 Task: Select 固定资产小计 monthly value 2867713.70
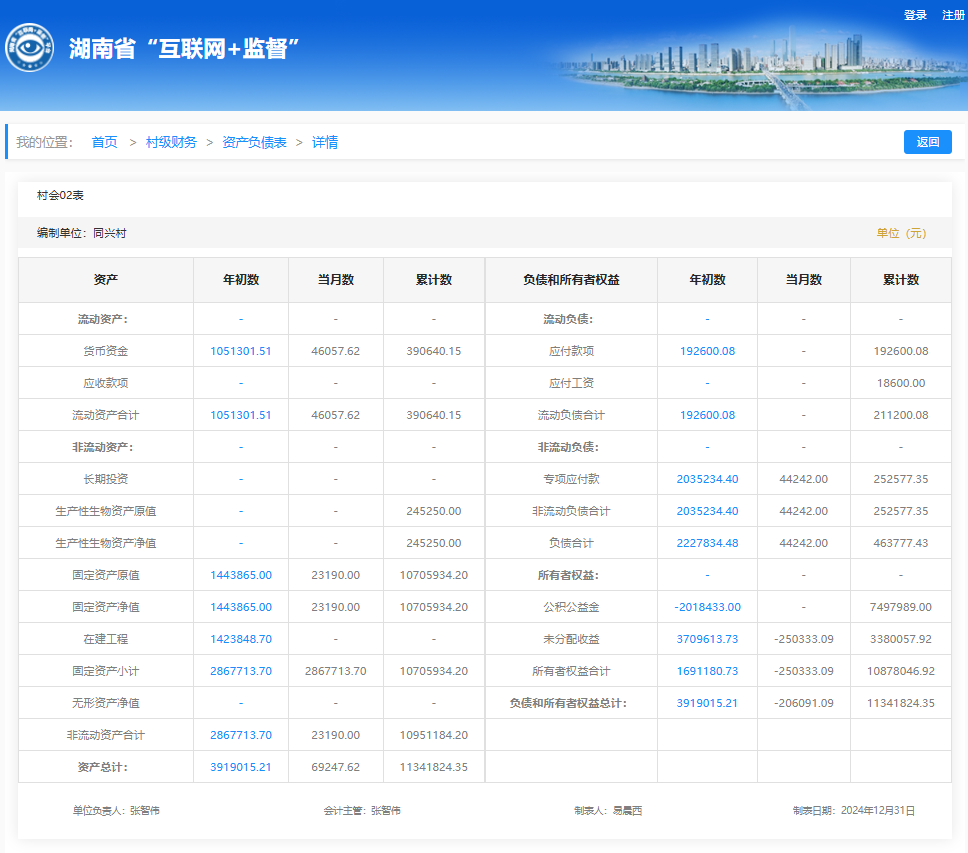(335, 672)
